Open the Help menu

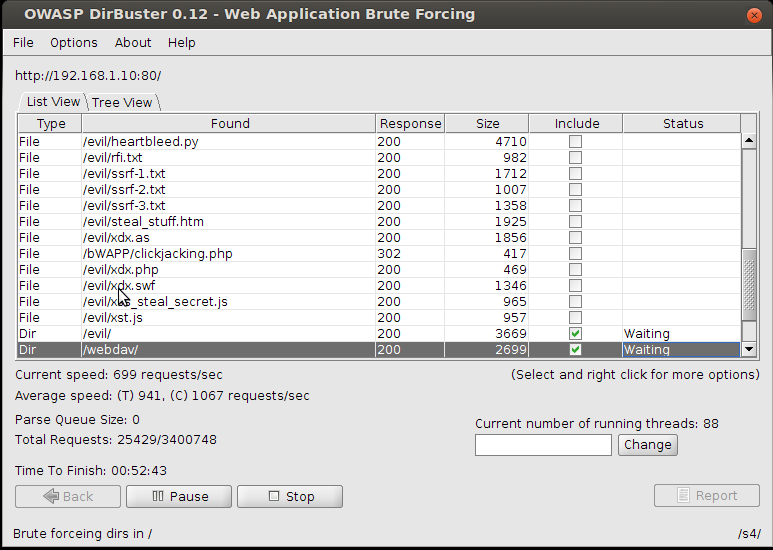click(182, 43)
